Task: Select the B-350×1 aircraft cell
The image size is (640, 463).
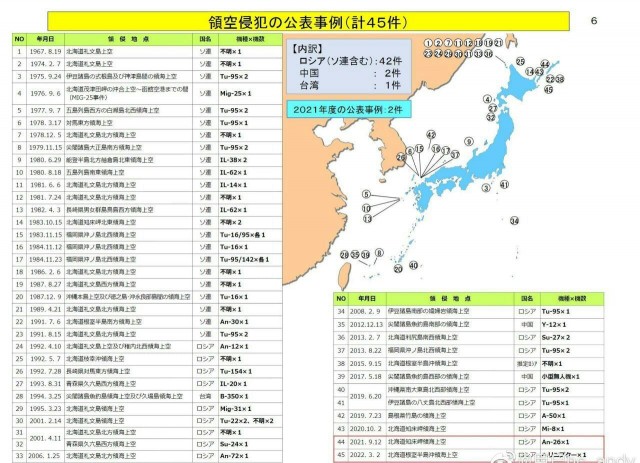Action: [x=250, y=396]
